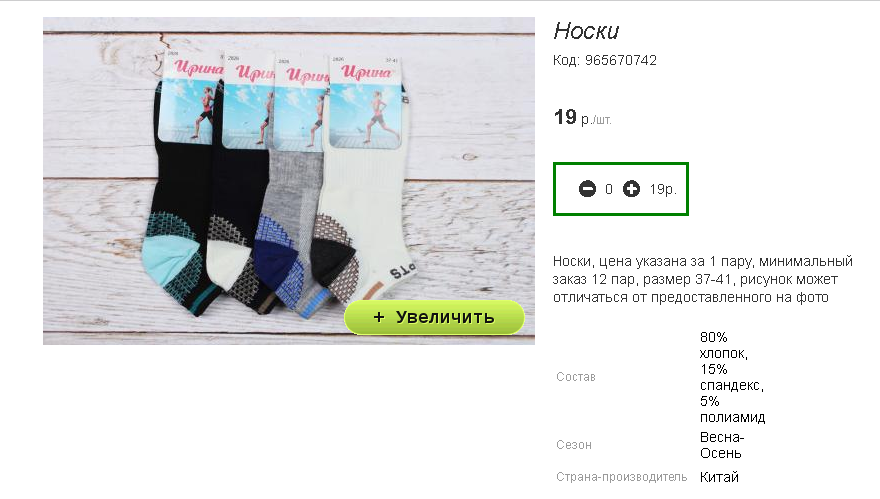Image resolution: width=880 pixels, height=499 pixels.
Task: Select the quantity value 0 field
Action: pos(609,190)
